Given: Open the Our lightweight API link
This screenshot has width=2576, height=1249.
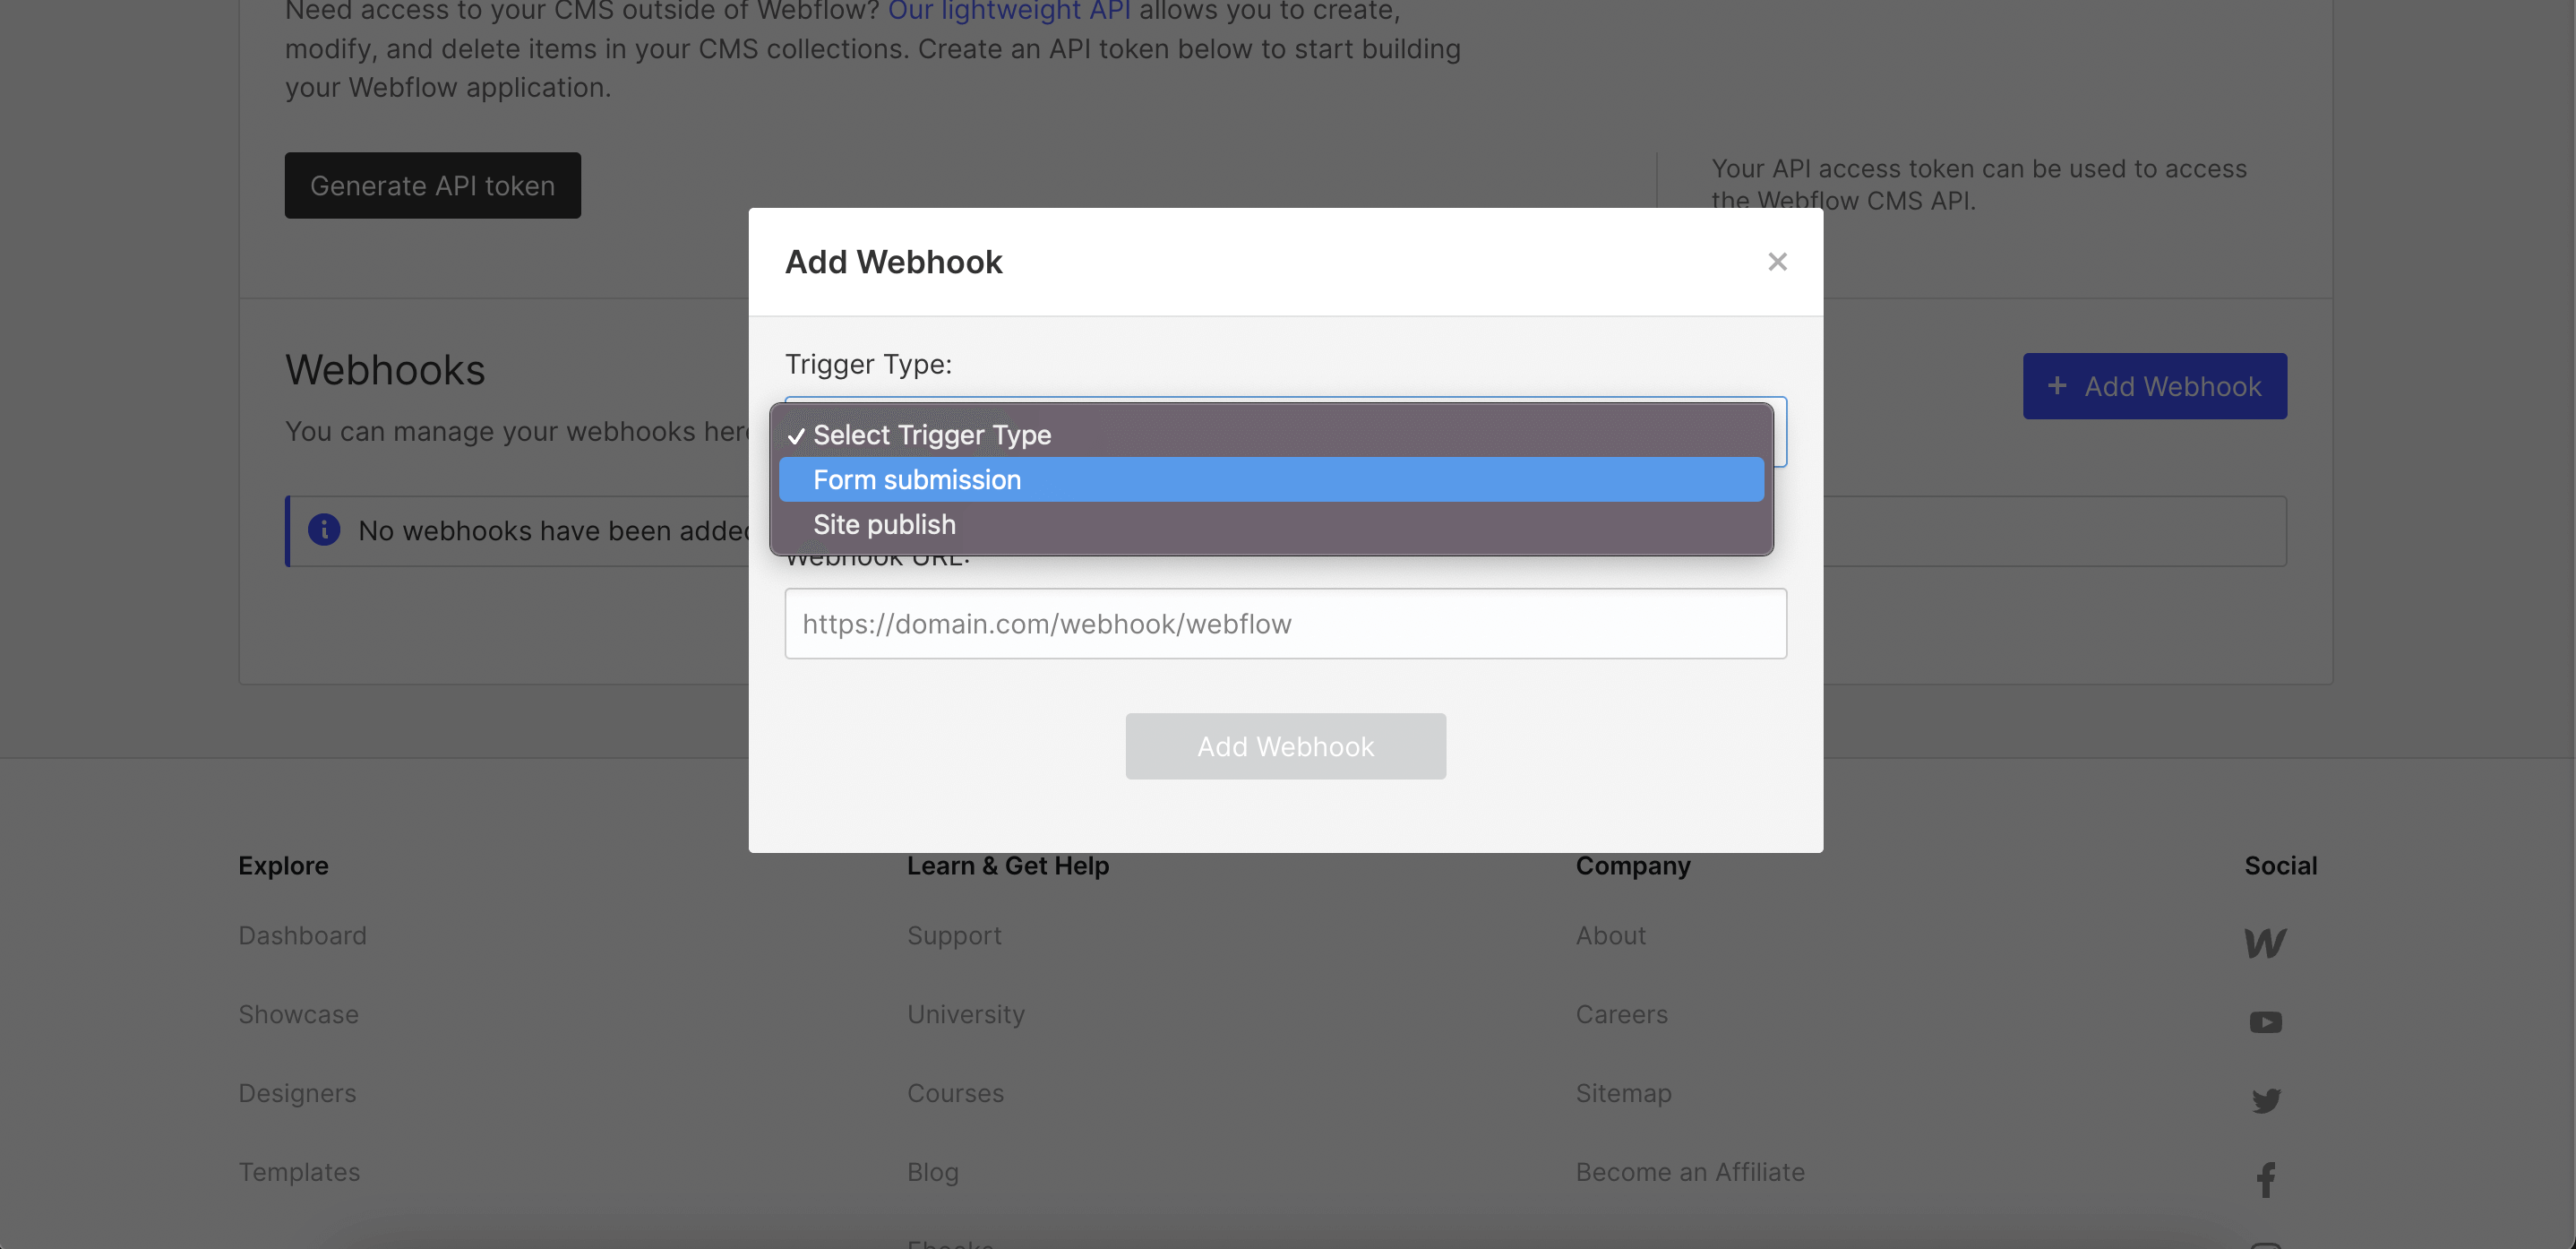Looking at the screenshot, I should pos(1009,12).
